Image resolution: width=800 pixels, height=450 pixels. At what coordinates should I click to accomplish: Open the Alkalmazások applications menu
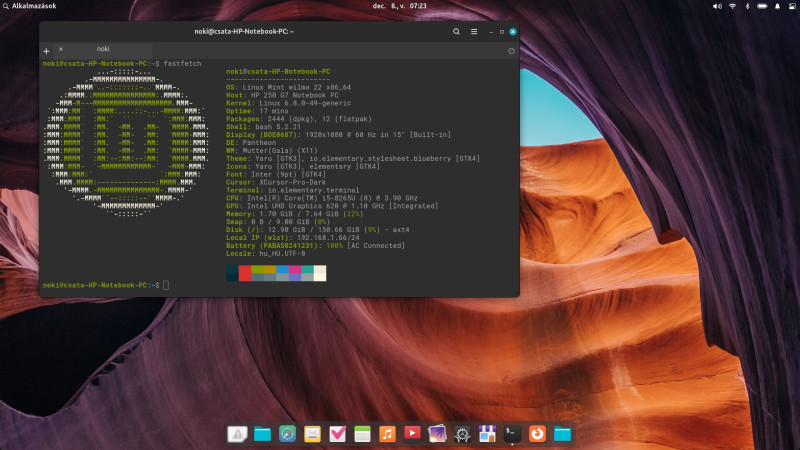30,6
